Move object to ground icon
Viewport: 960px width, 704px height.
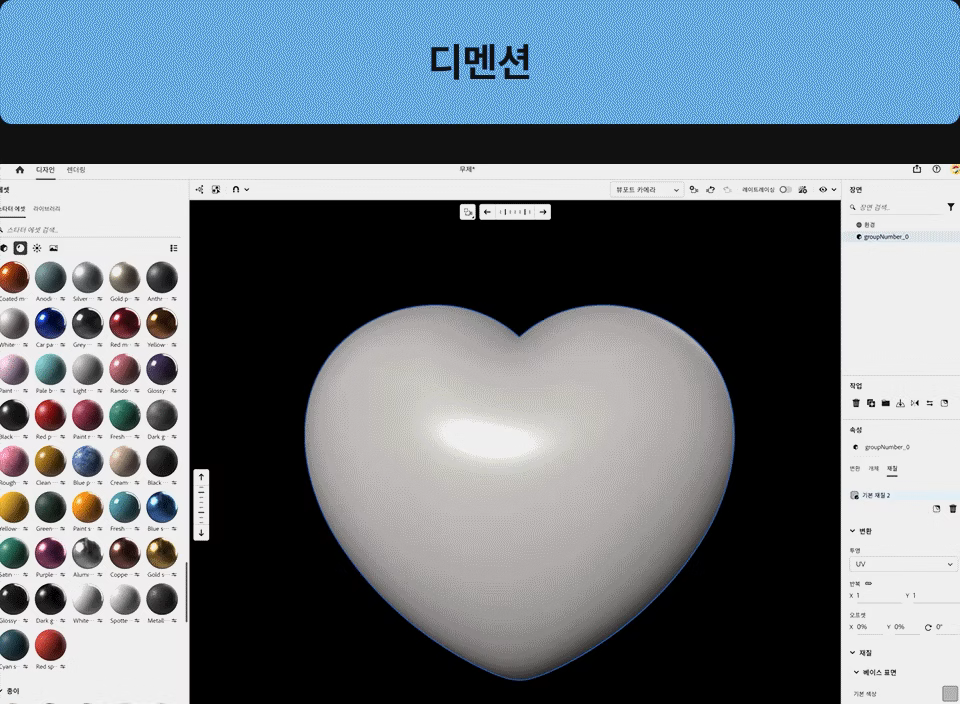point(900,403)
